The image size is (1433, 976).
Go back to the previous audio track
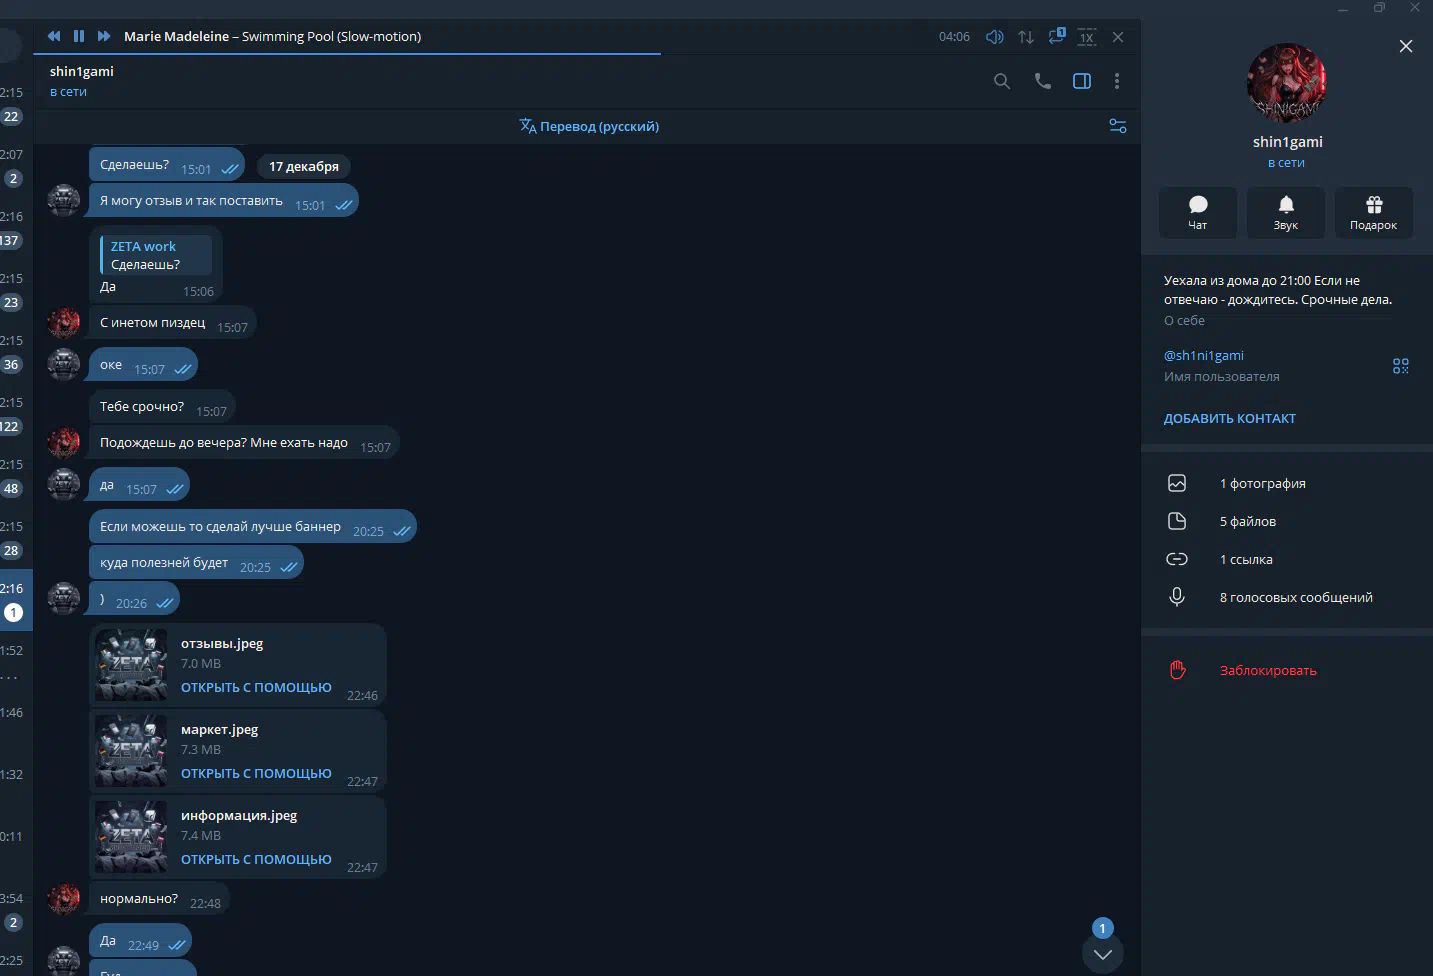coord(54,36)
